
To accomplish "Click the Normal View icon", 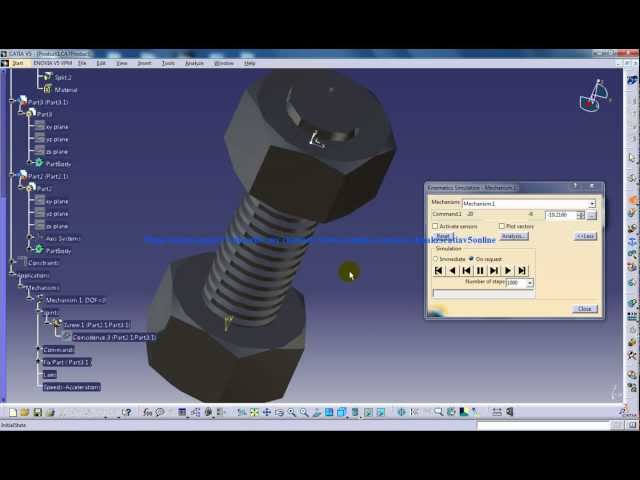I will 317,412.
